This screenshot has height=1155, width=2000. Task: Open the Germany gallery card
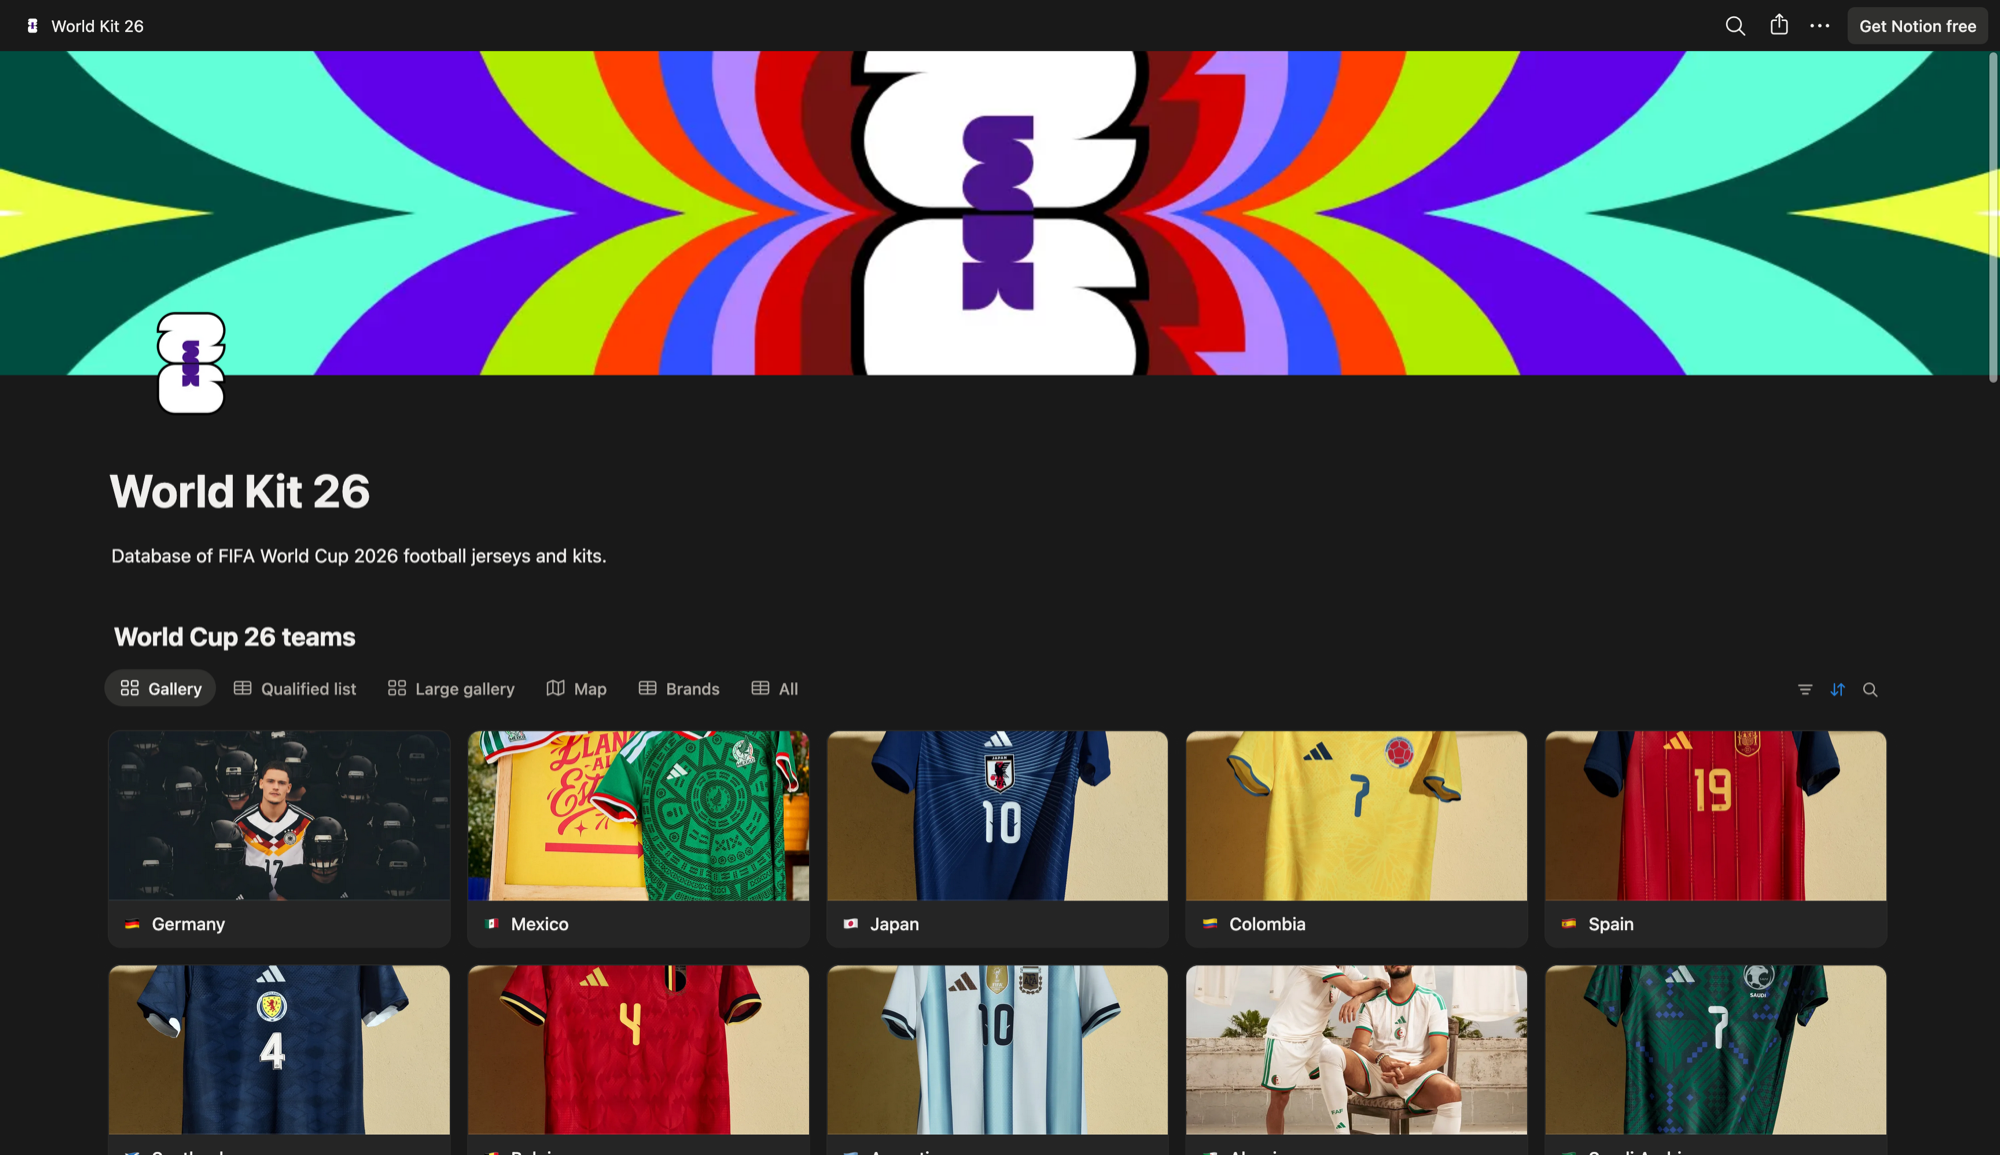click(279, 838)
